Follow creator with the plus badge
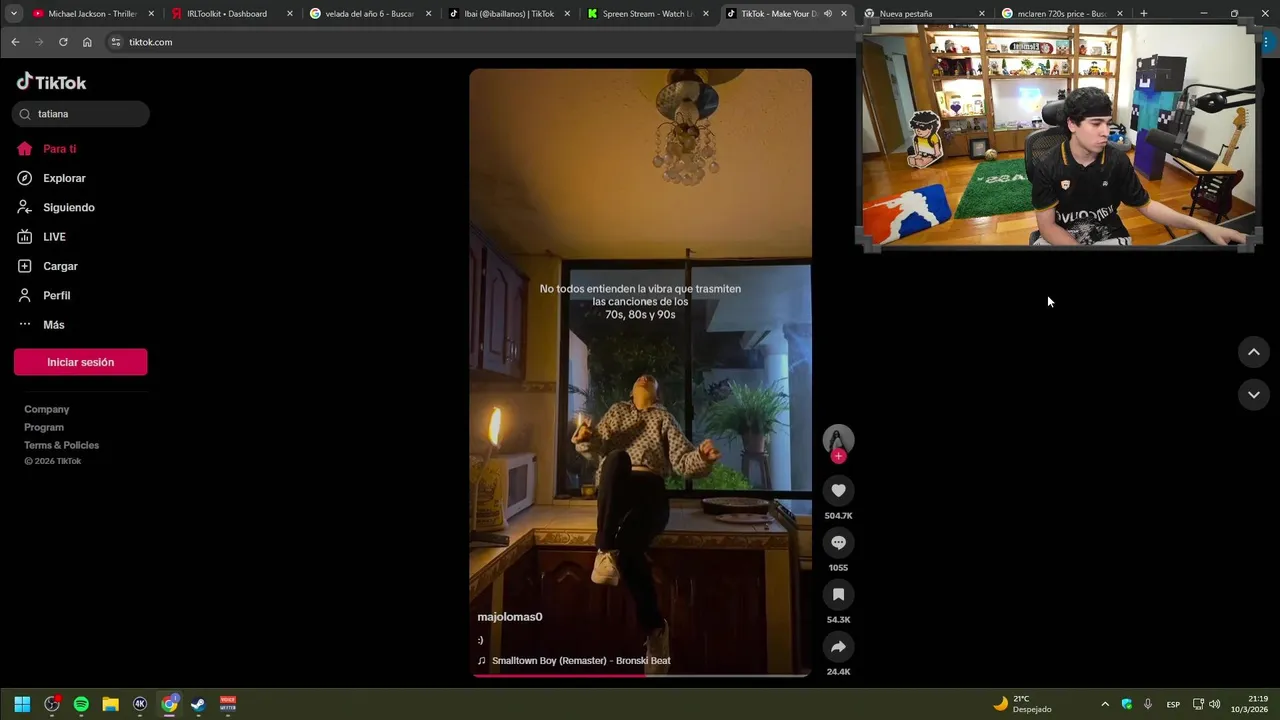The width and height of the screenshot is (1280, 720). [x=838, y=456]
